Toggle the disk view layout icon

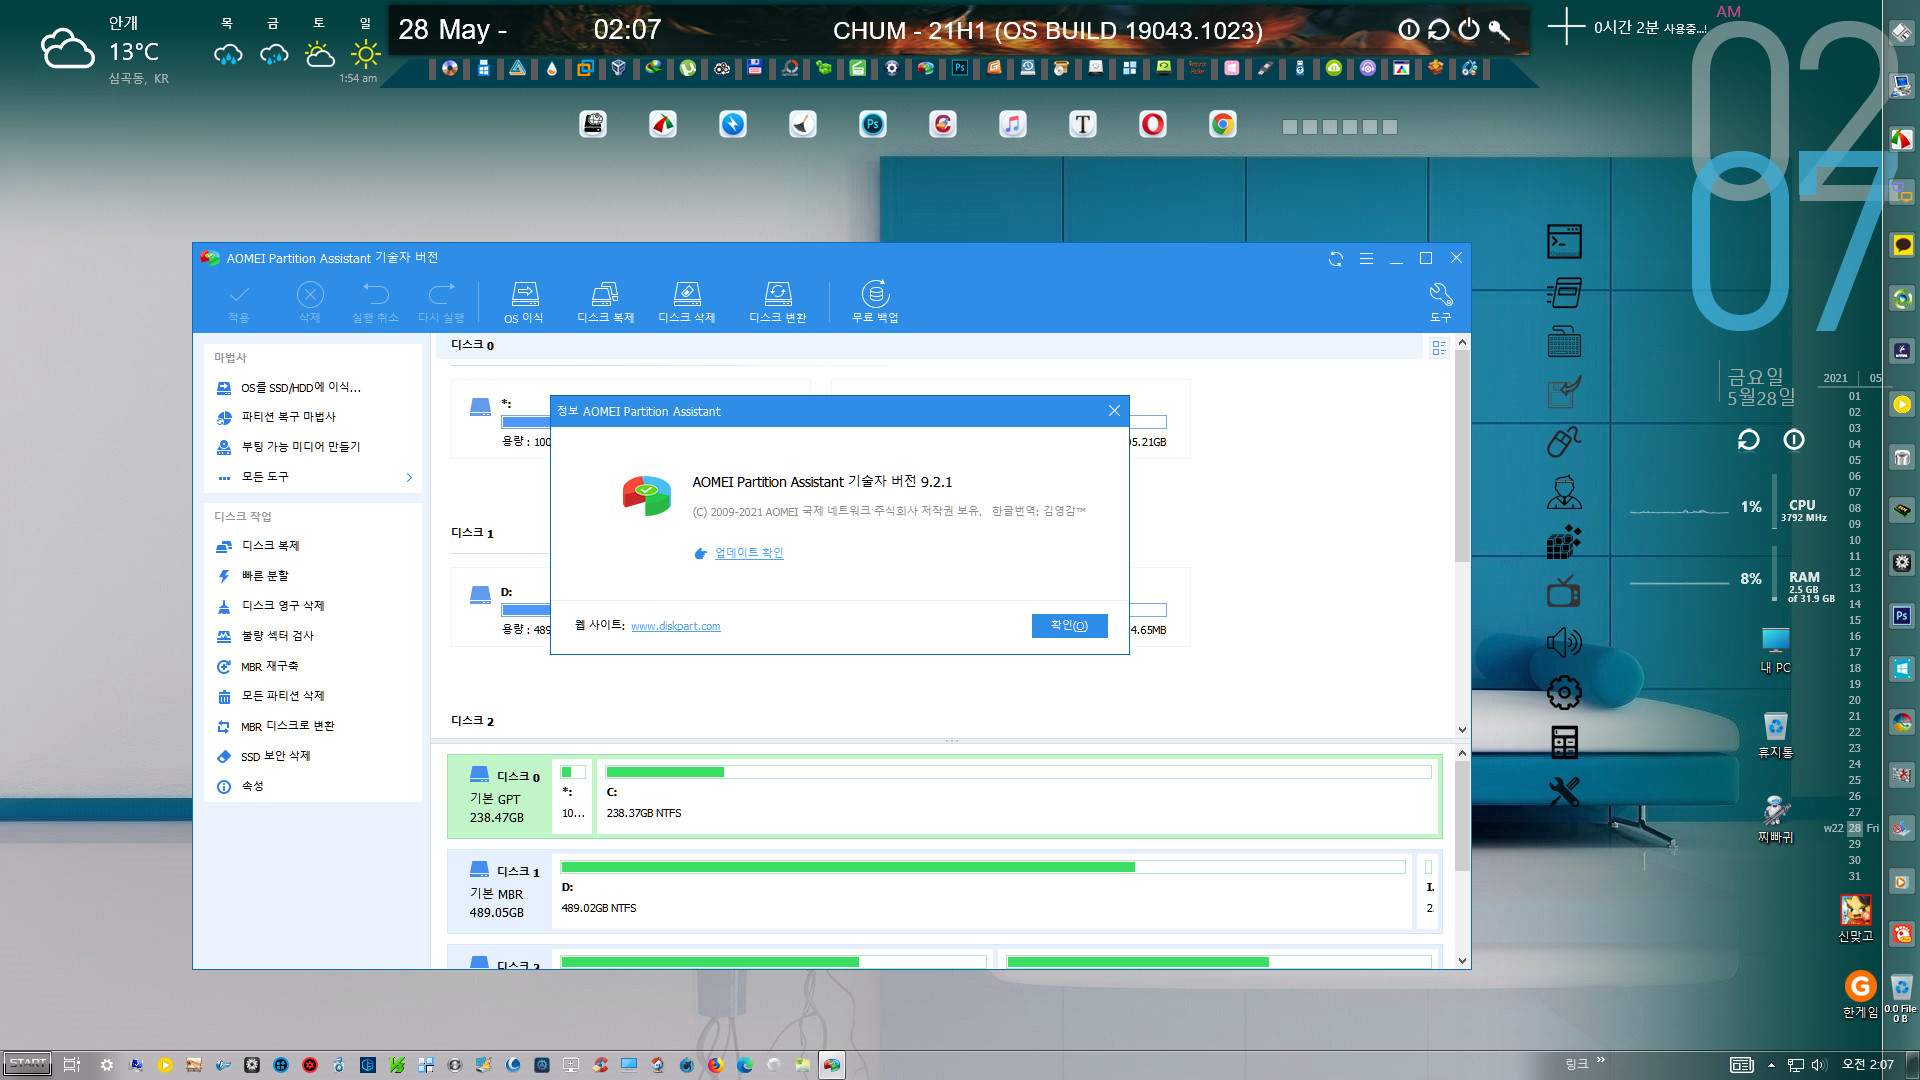(x=1438, y=348)
